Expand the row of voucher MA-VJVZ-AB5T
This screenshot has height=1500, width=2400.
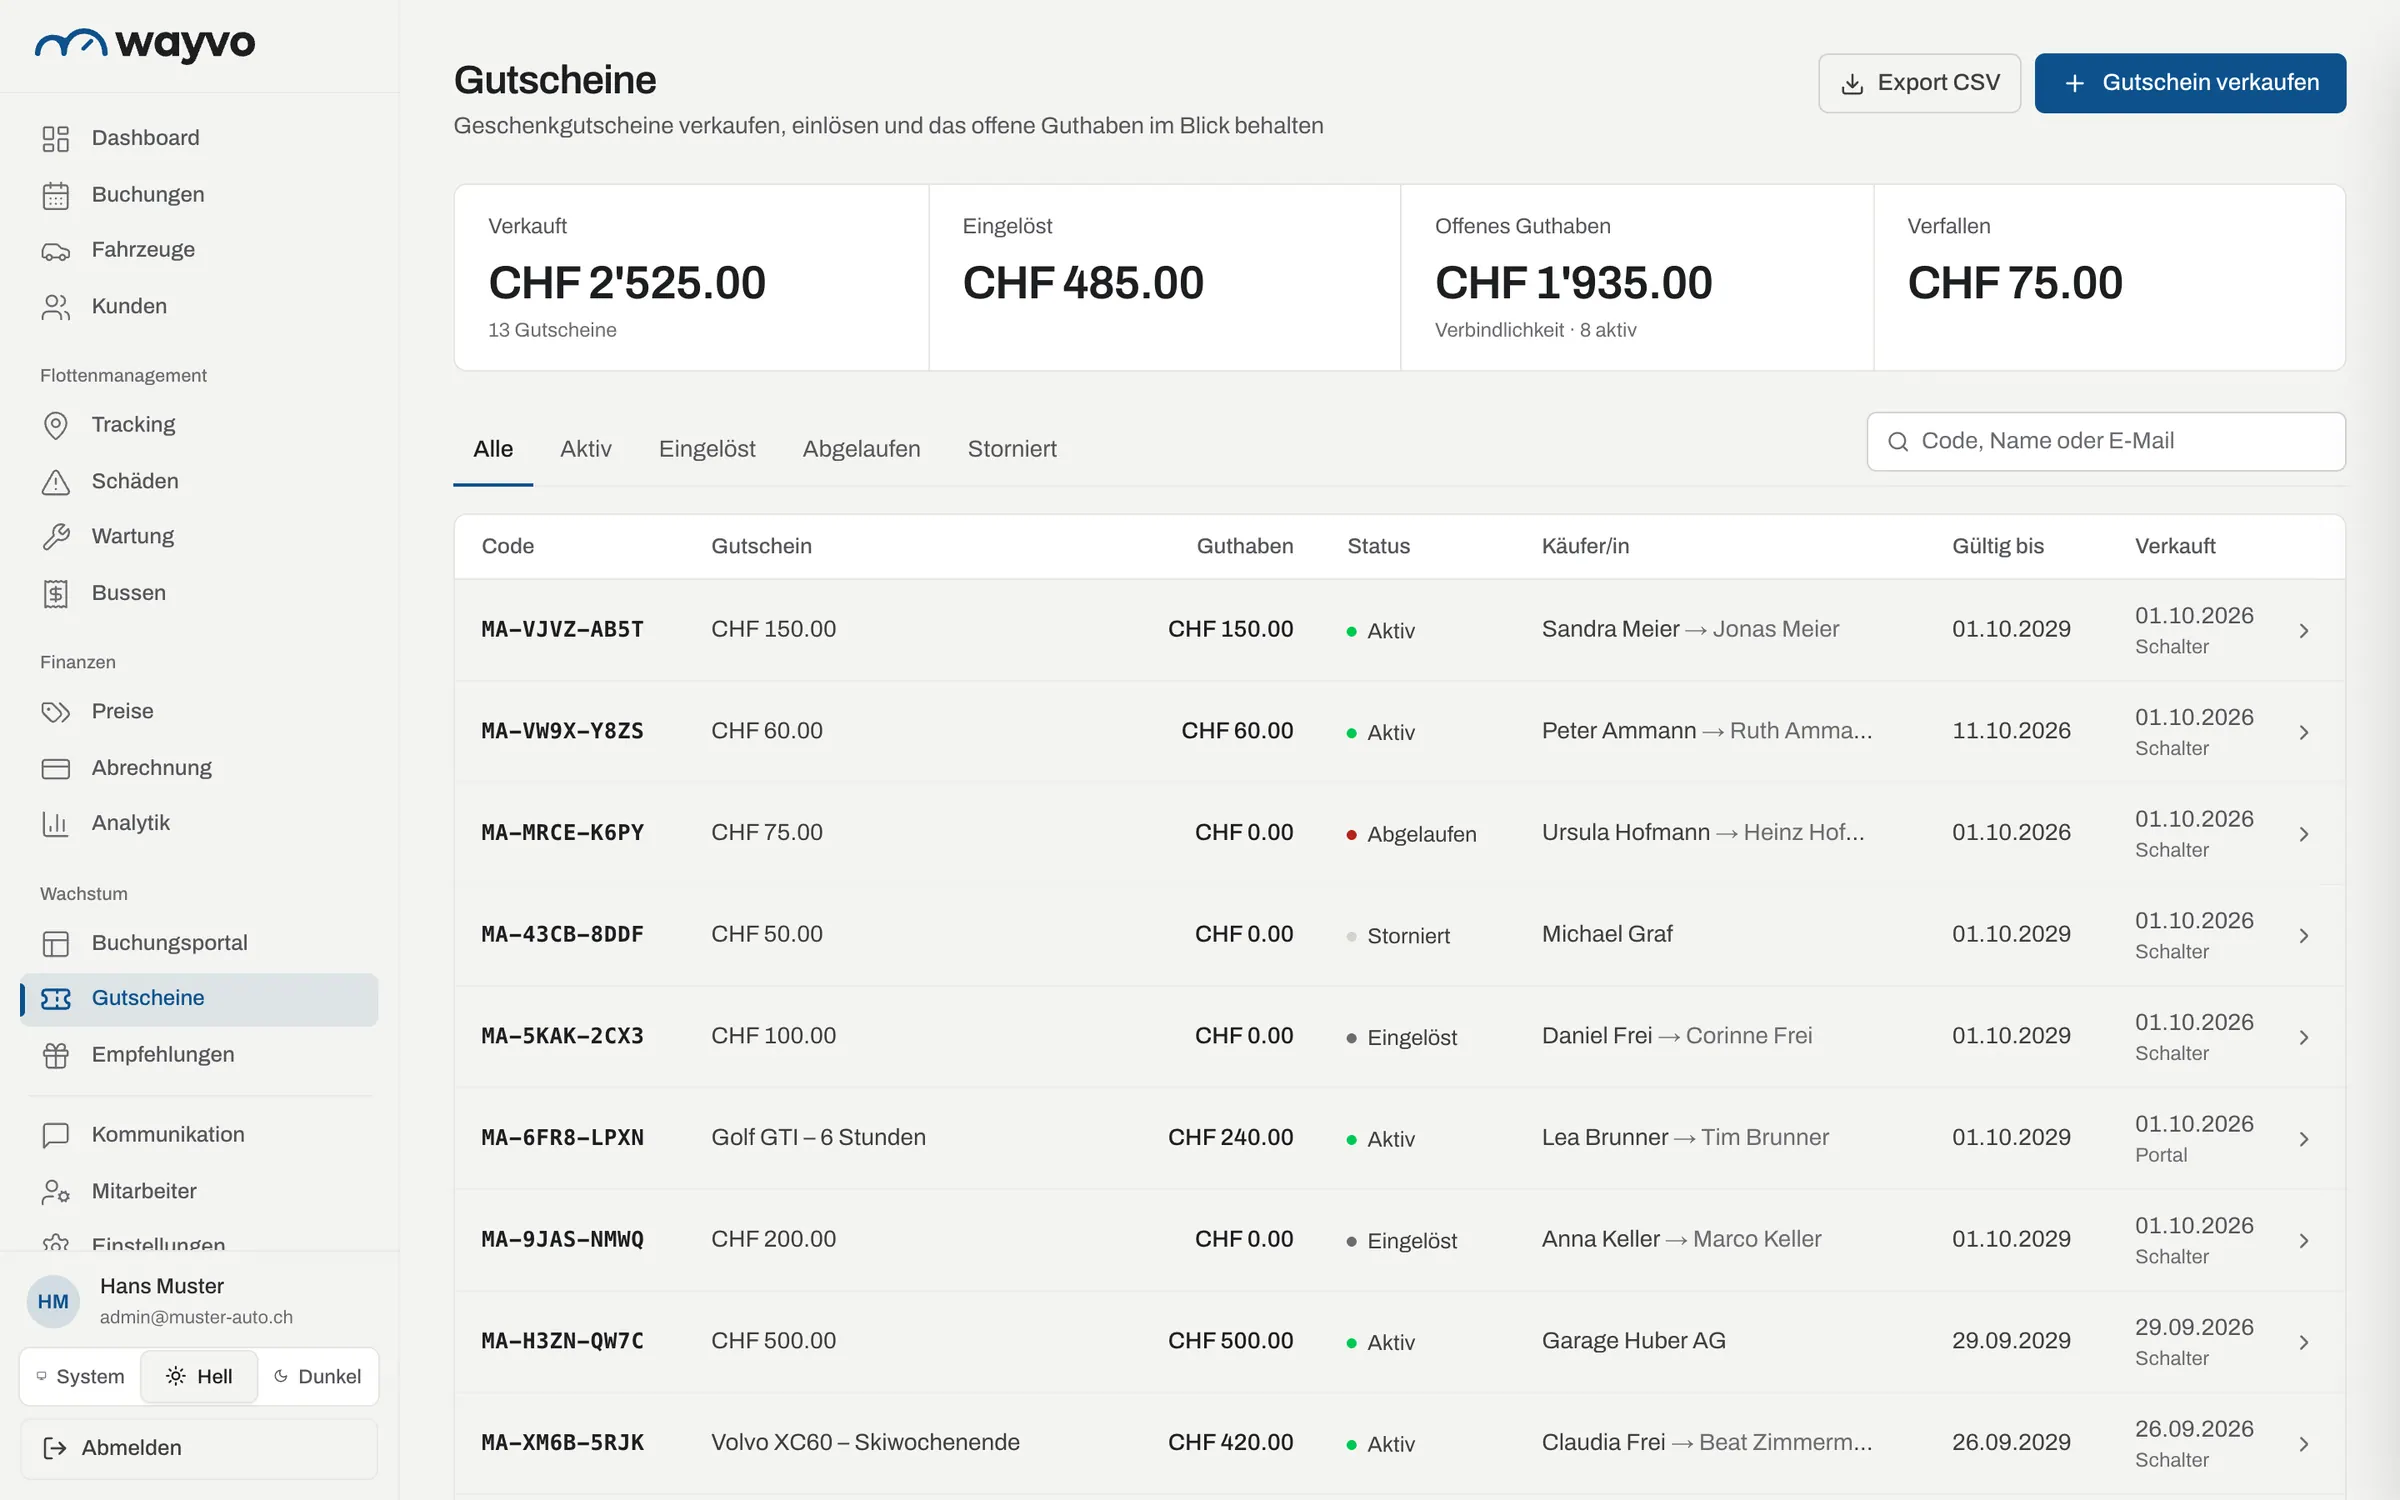tap(2304, 631)
